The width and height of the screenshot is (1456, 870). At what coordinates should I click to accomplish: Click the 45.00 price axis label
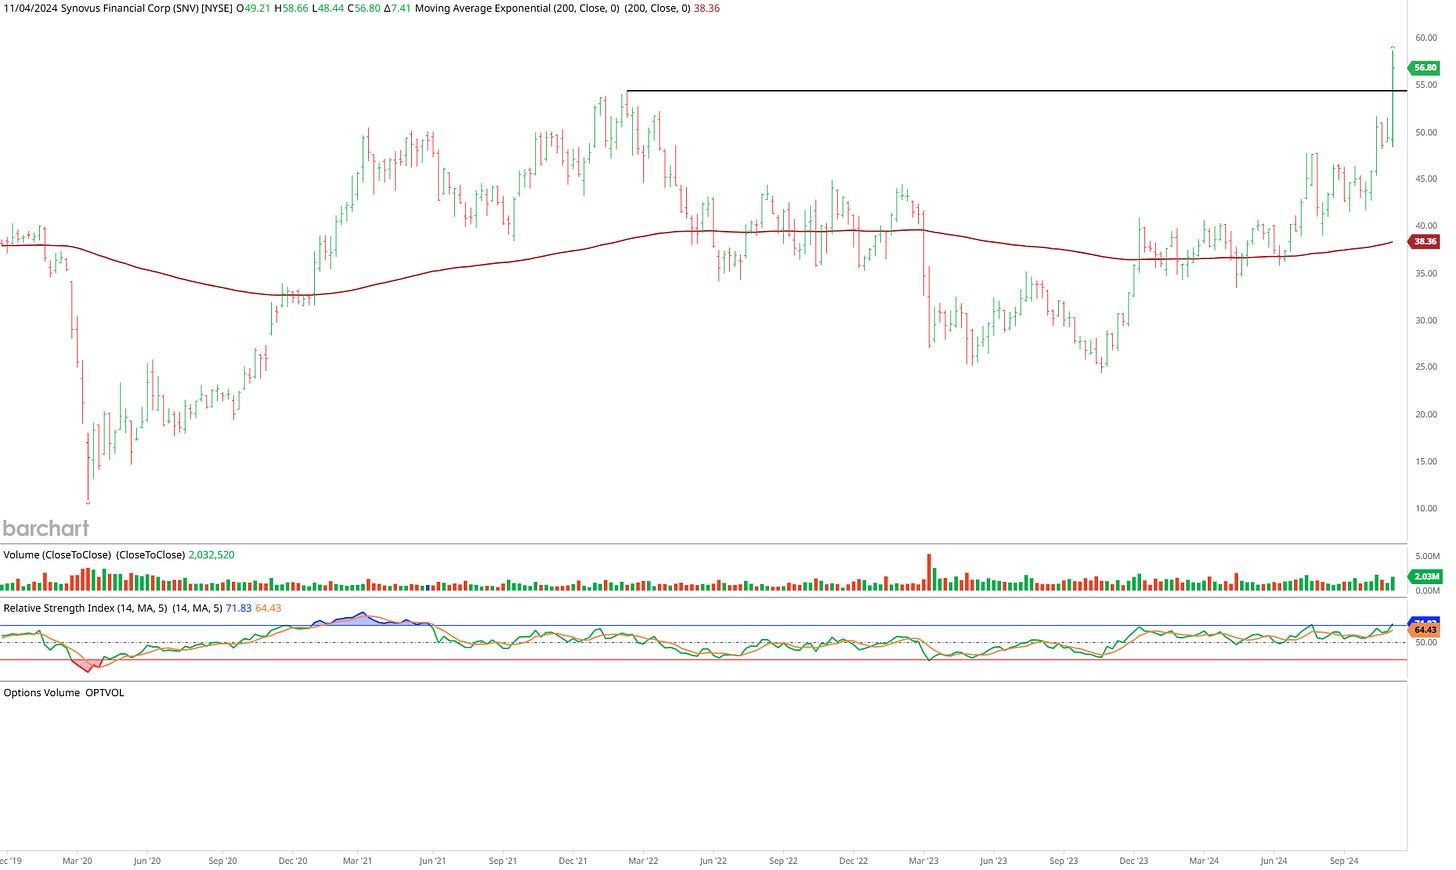tap(1426, 179)
